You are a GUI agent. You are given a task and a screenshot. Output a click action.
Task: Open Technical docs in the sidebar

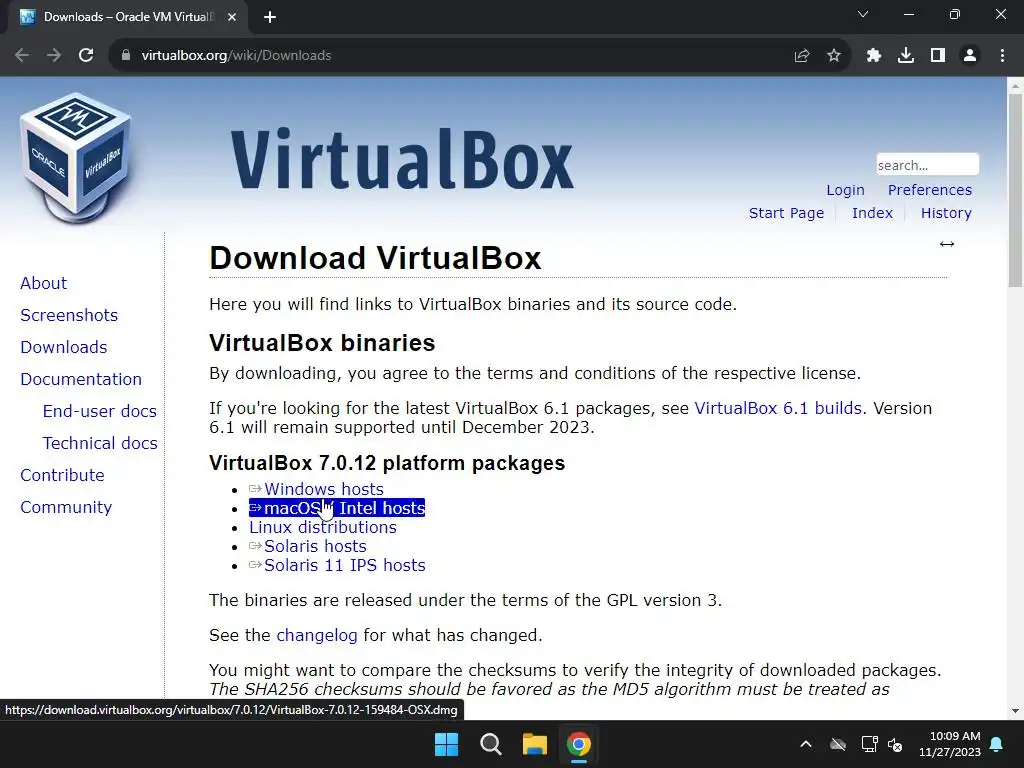100,443
